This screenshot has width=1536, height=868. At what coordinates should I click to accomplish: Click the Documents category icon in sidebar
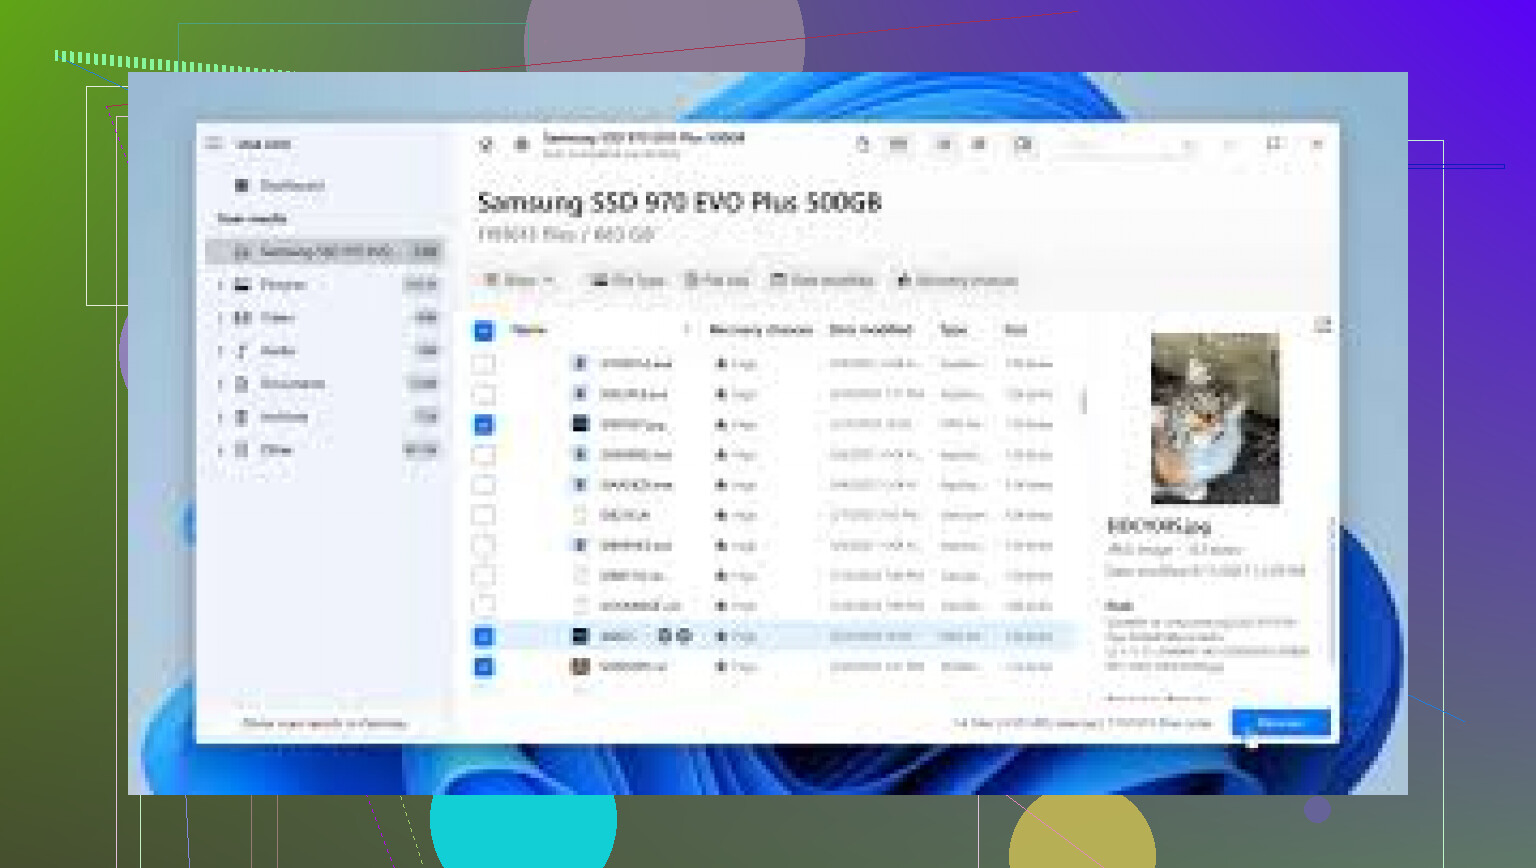tap(242, 384)
